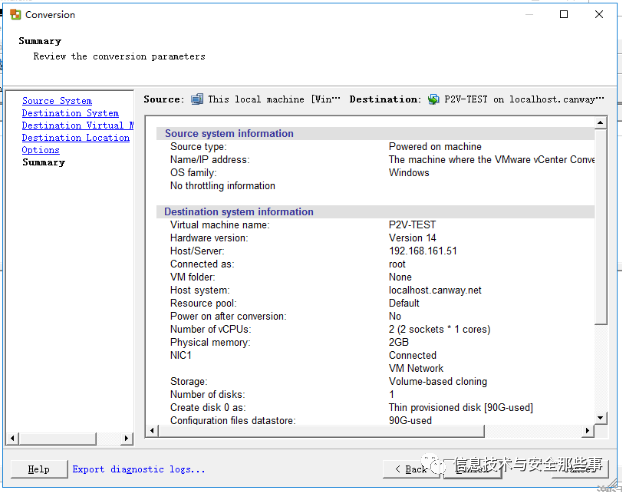The width and height of the screenshot is (622, 492).
Task: Select the current Summary step in sidebar
Action: pos(44,162)
